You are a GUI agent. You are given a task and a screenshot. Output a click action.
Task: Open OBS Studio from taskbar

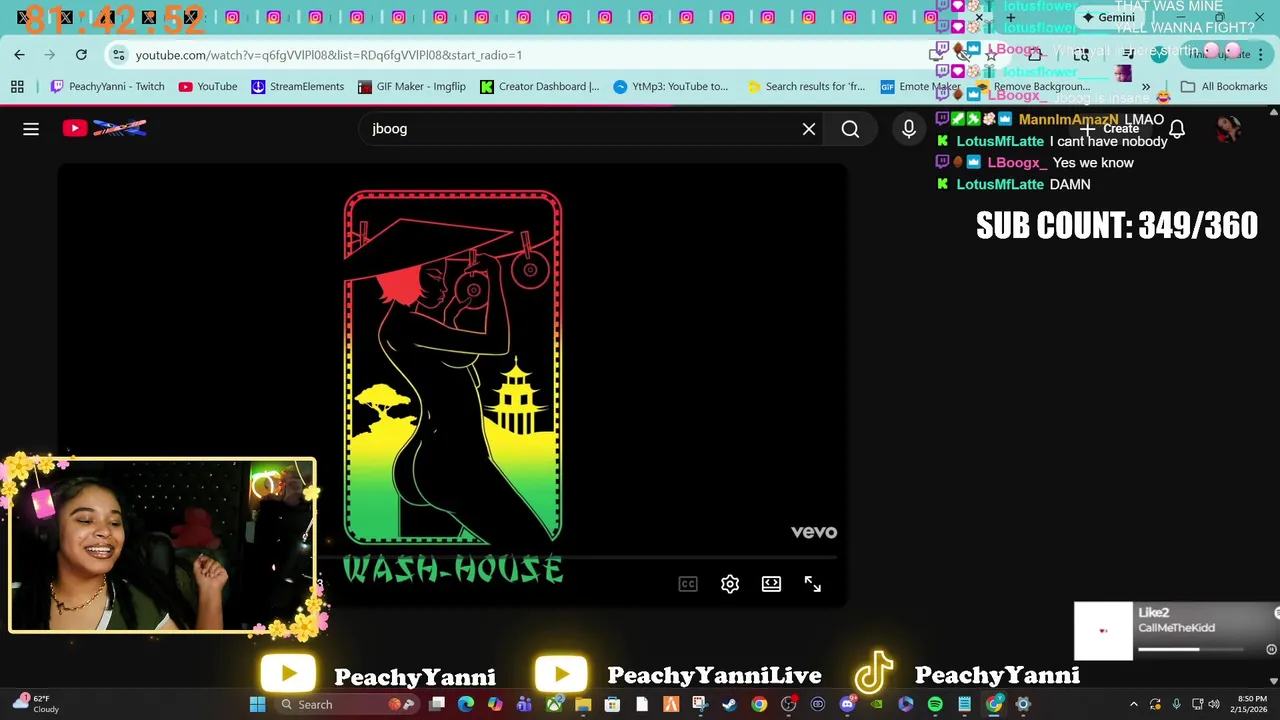[788, 705]
